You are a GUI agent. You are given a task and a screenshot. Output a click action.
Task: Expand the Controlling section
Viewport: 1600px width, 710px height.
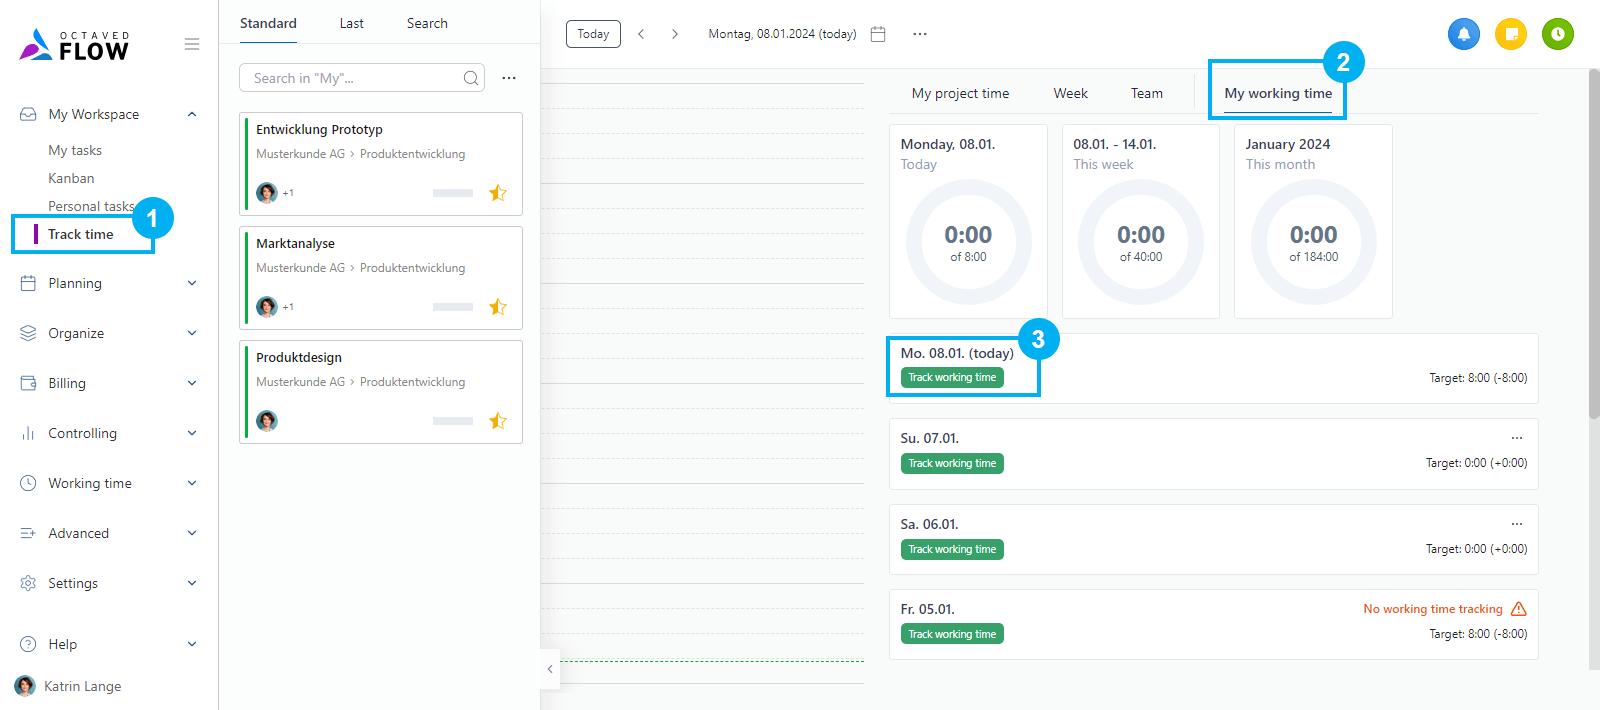pos(192,433)
